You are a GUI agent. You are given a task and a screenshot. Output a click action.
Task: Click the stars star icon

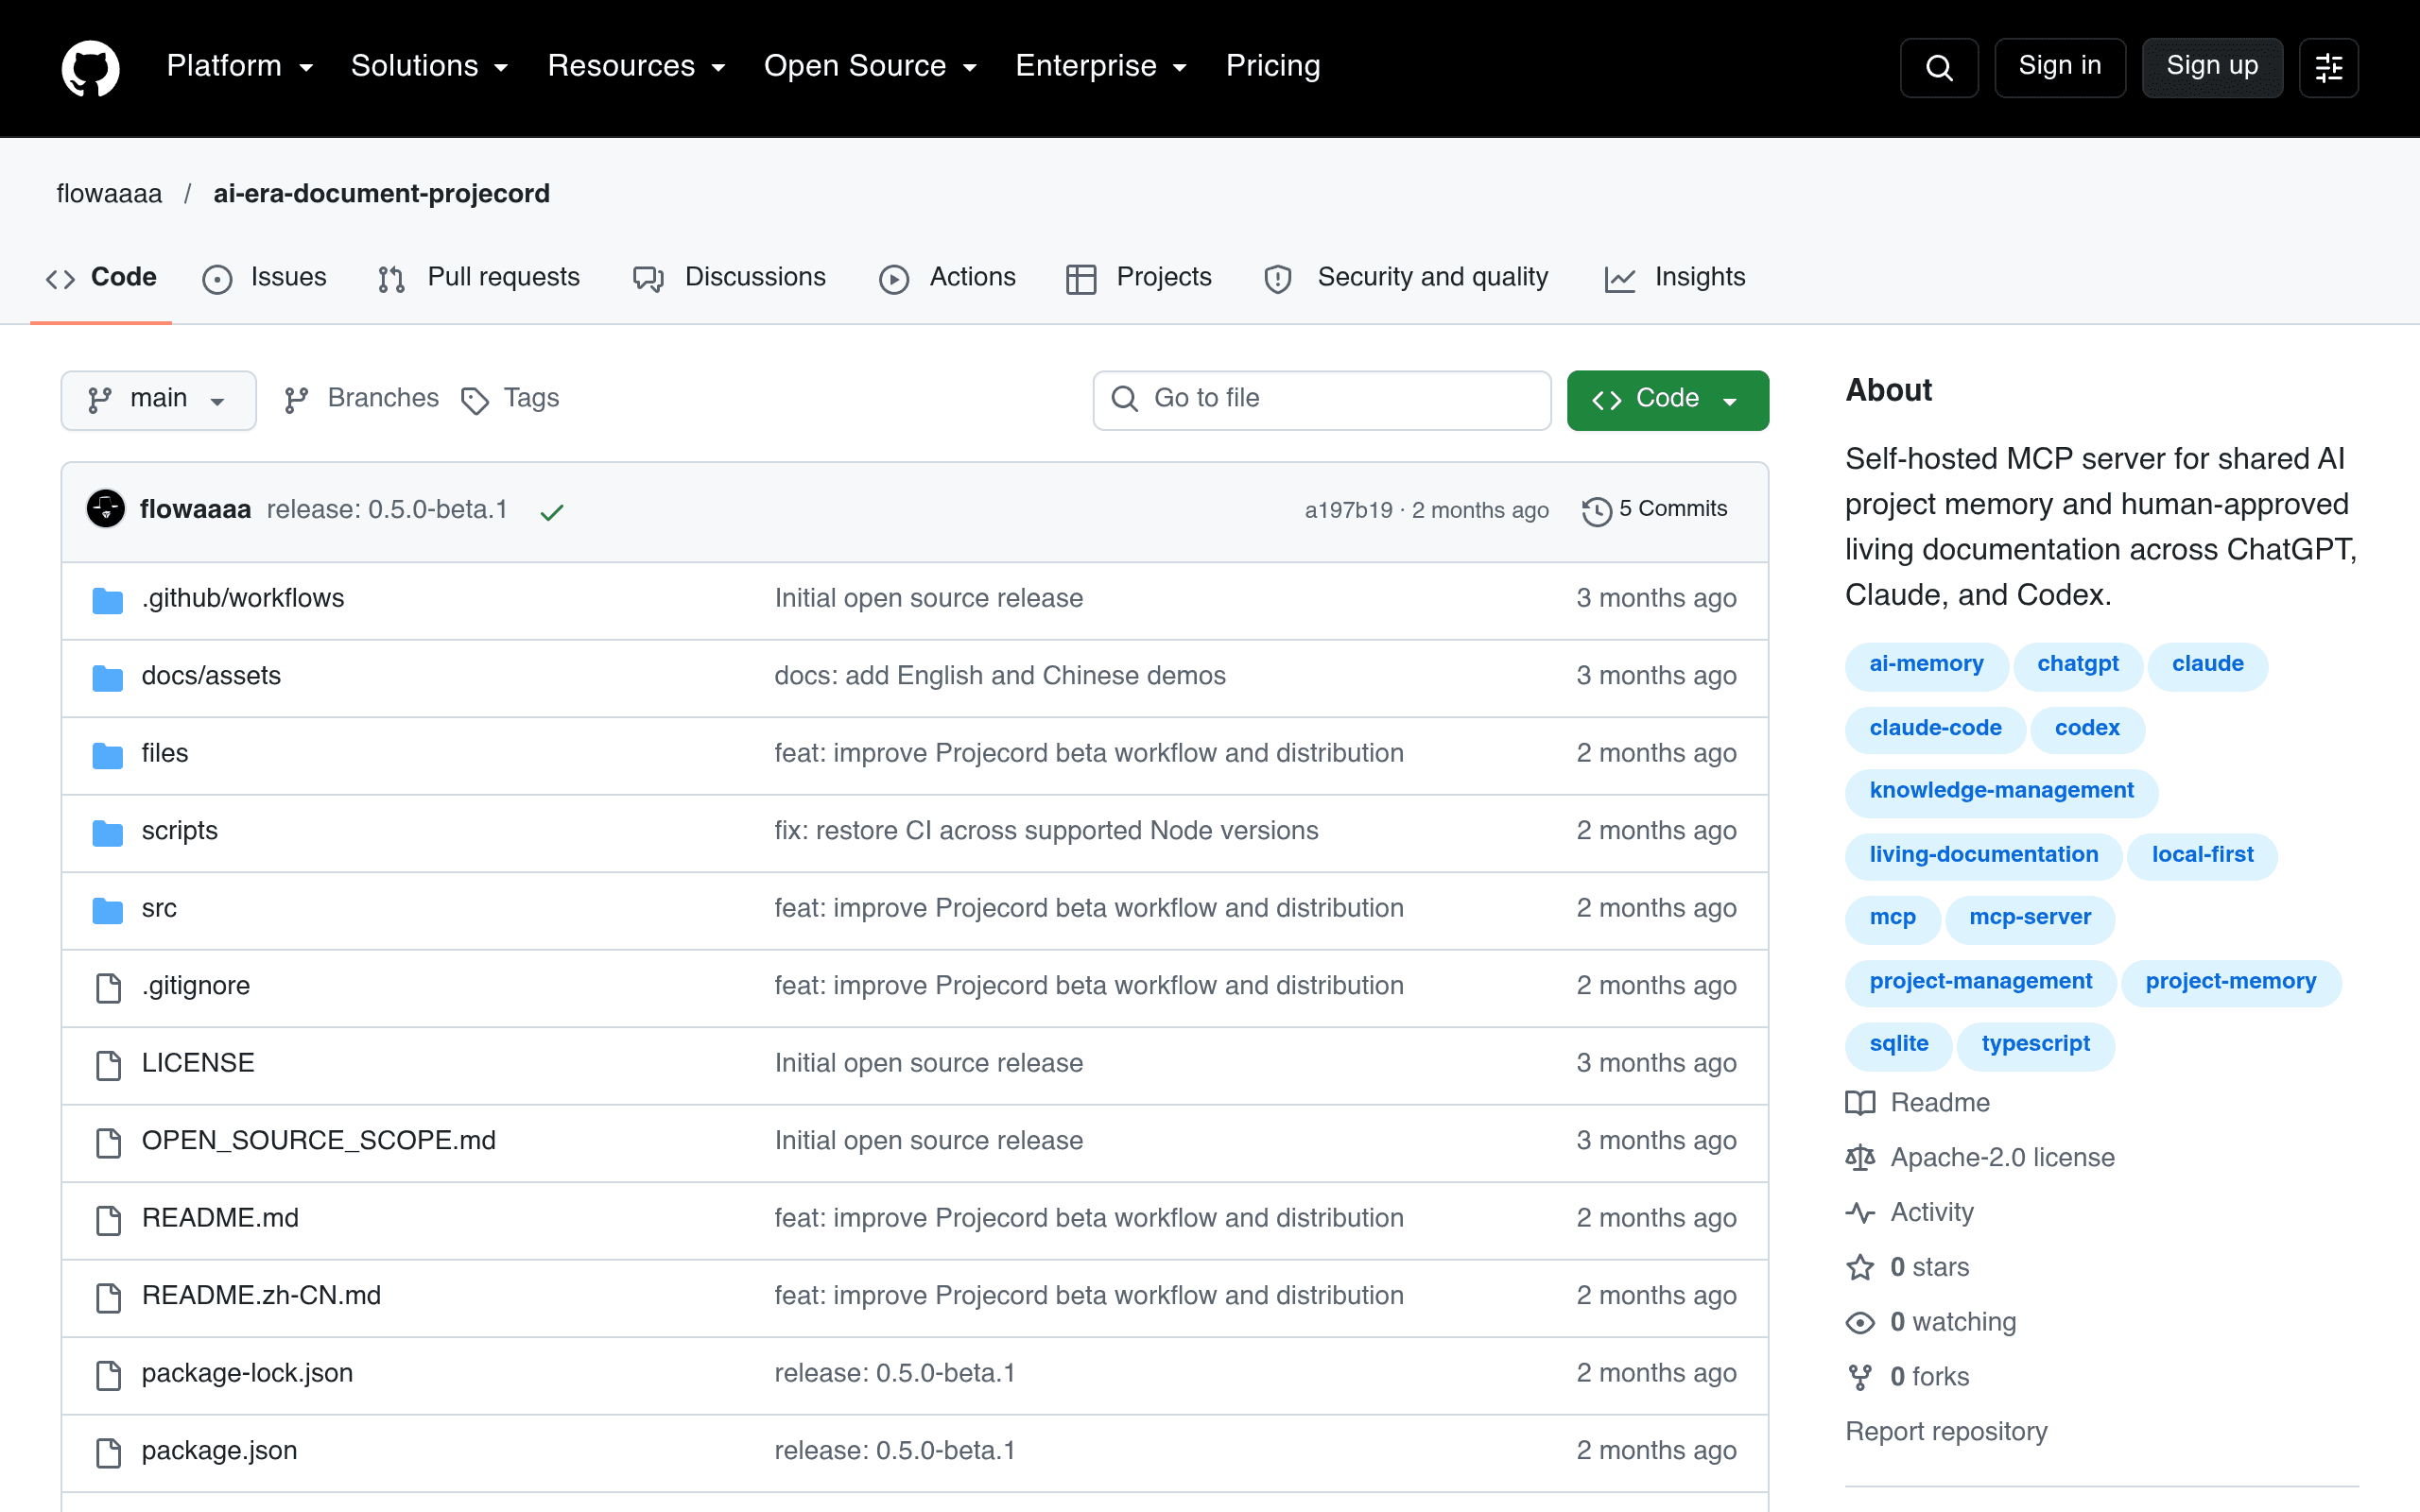click(1860, 1268)
